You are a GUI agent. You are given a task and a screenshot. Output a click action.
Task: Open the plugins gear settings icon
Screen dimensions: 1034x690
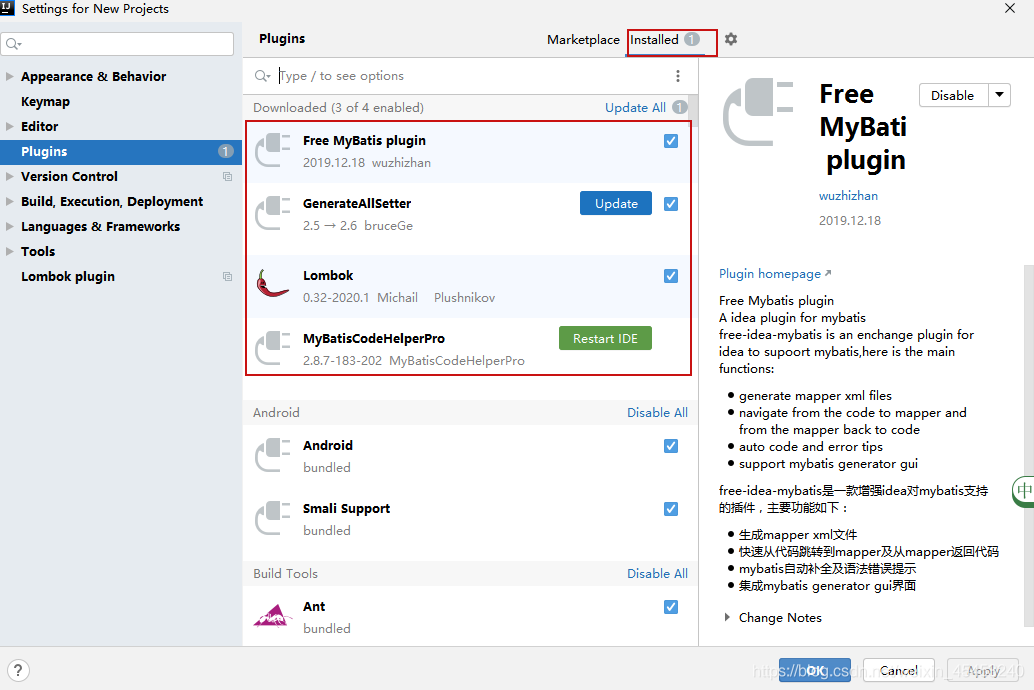click(x=731, y=39)
